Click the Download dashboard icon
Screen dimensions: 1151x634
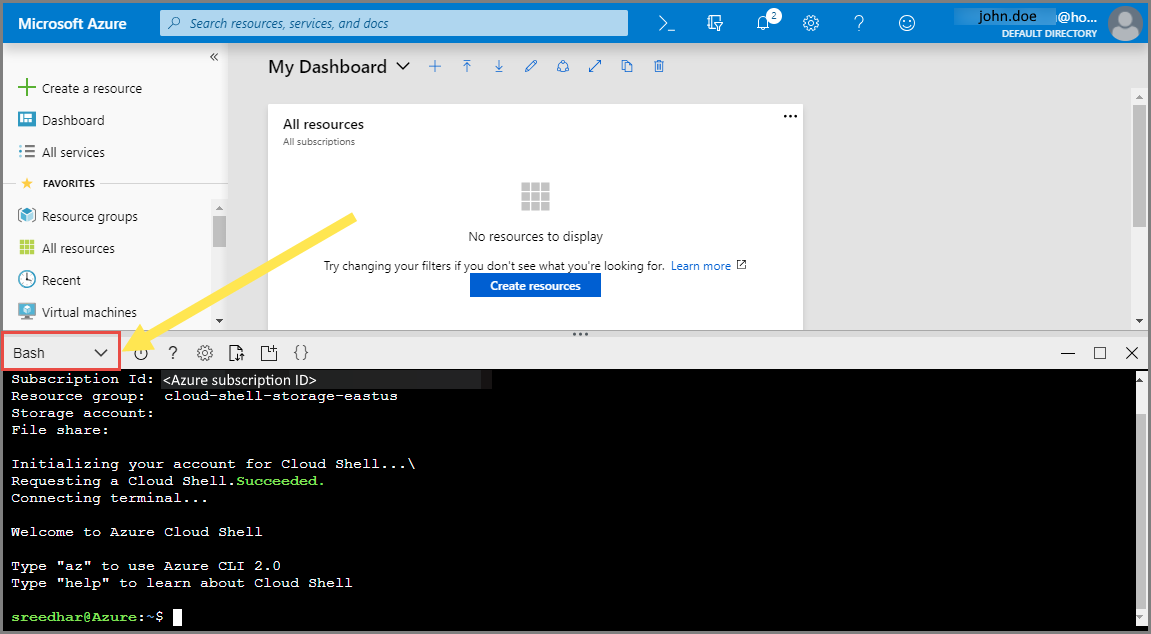pyautogui.click(x=499, y=66)
